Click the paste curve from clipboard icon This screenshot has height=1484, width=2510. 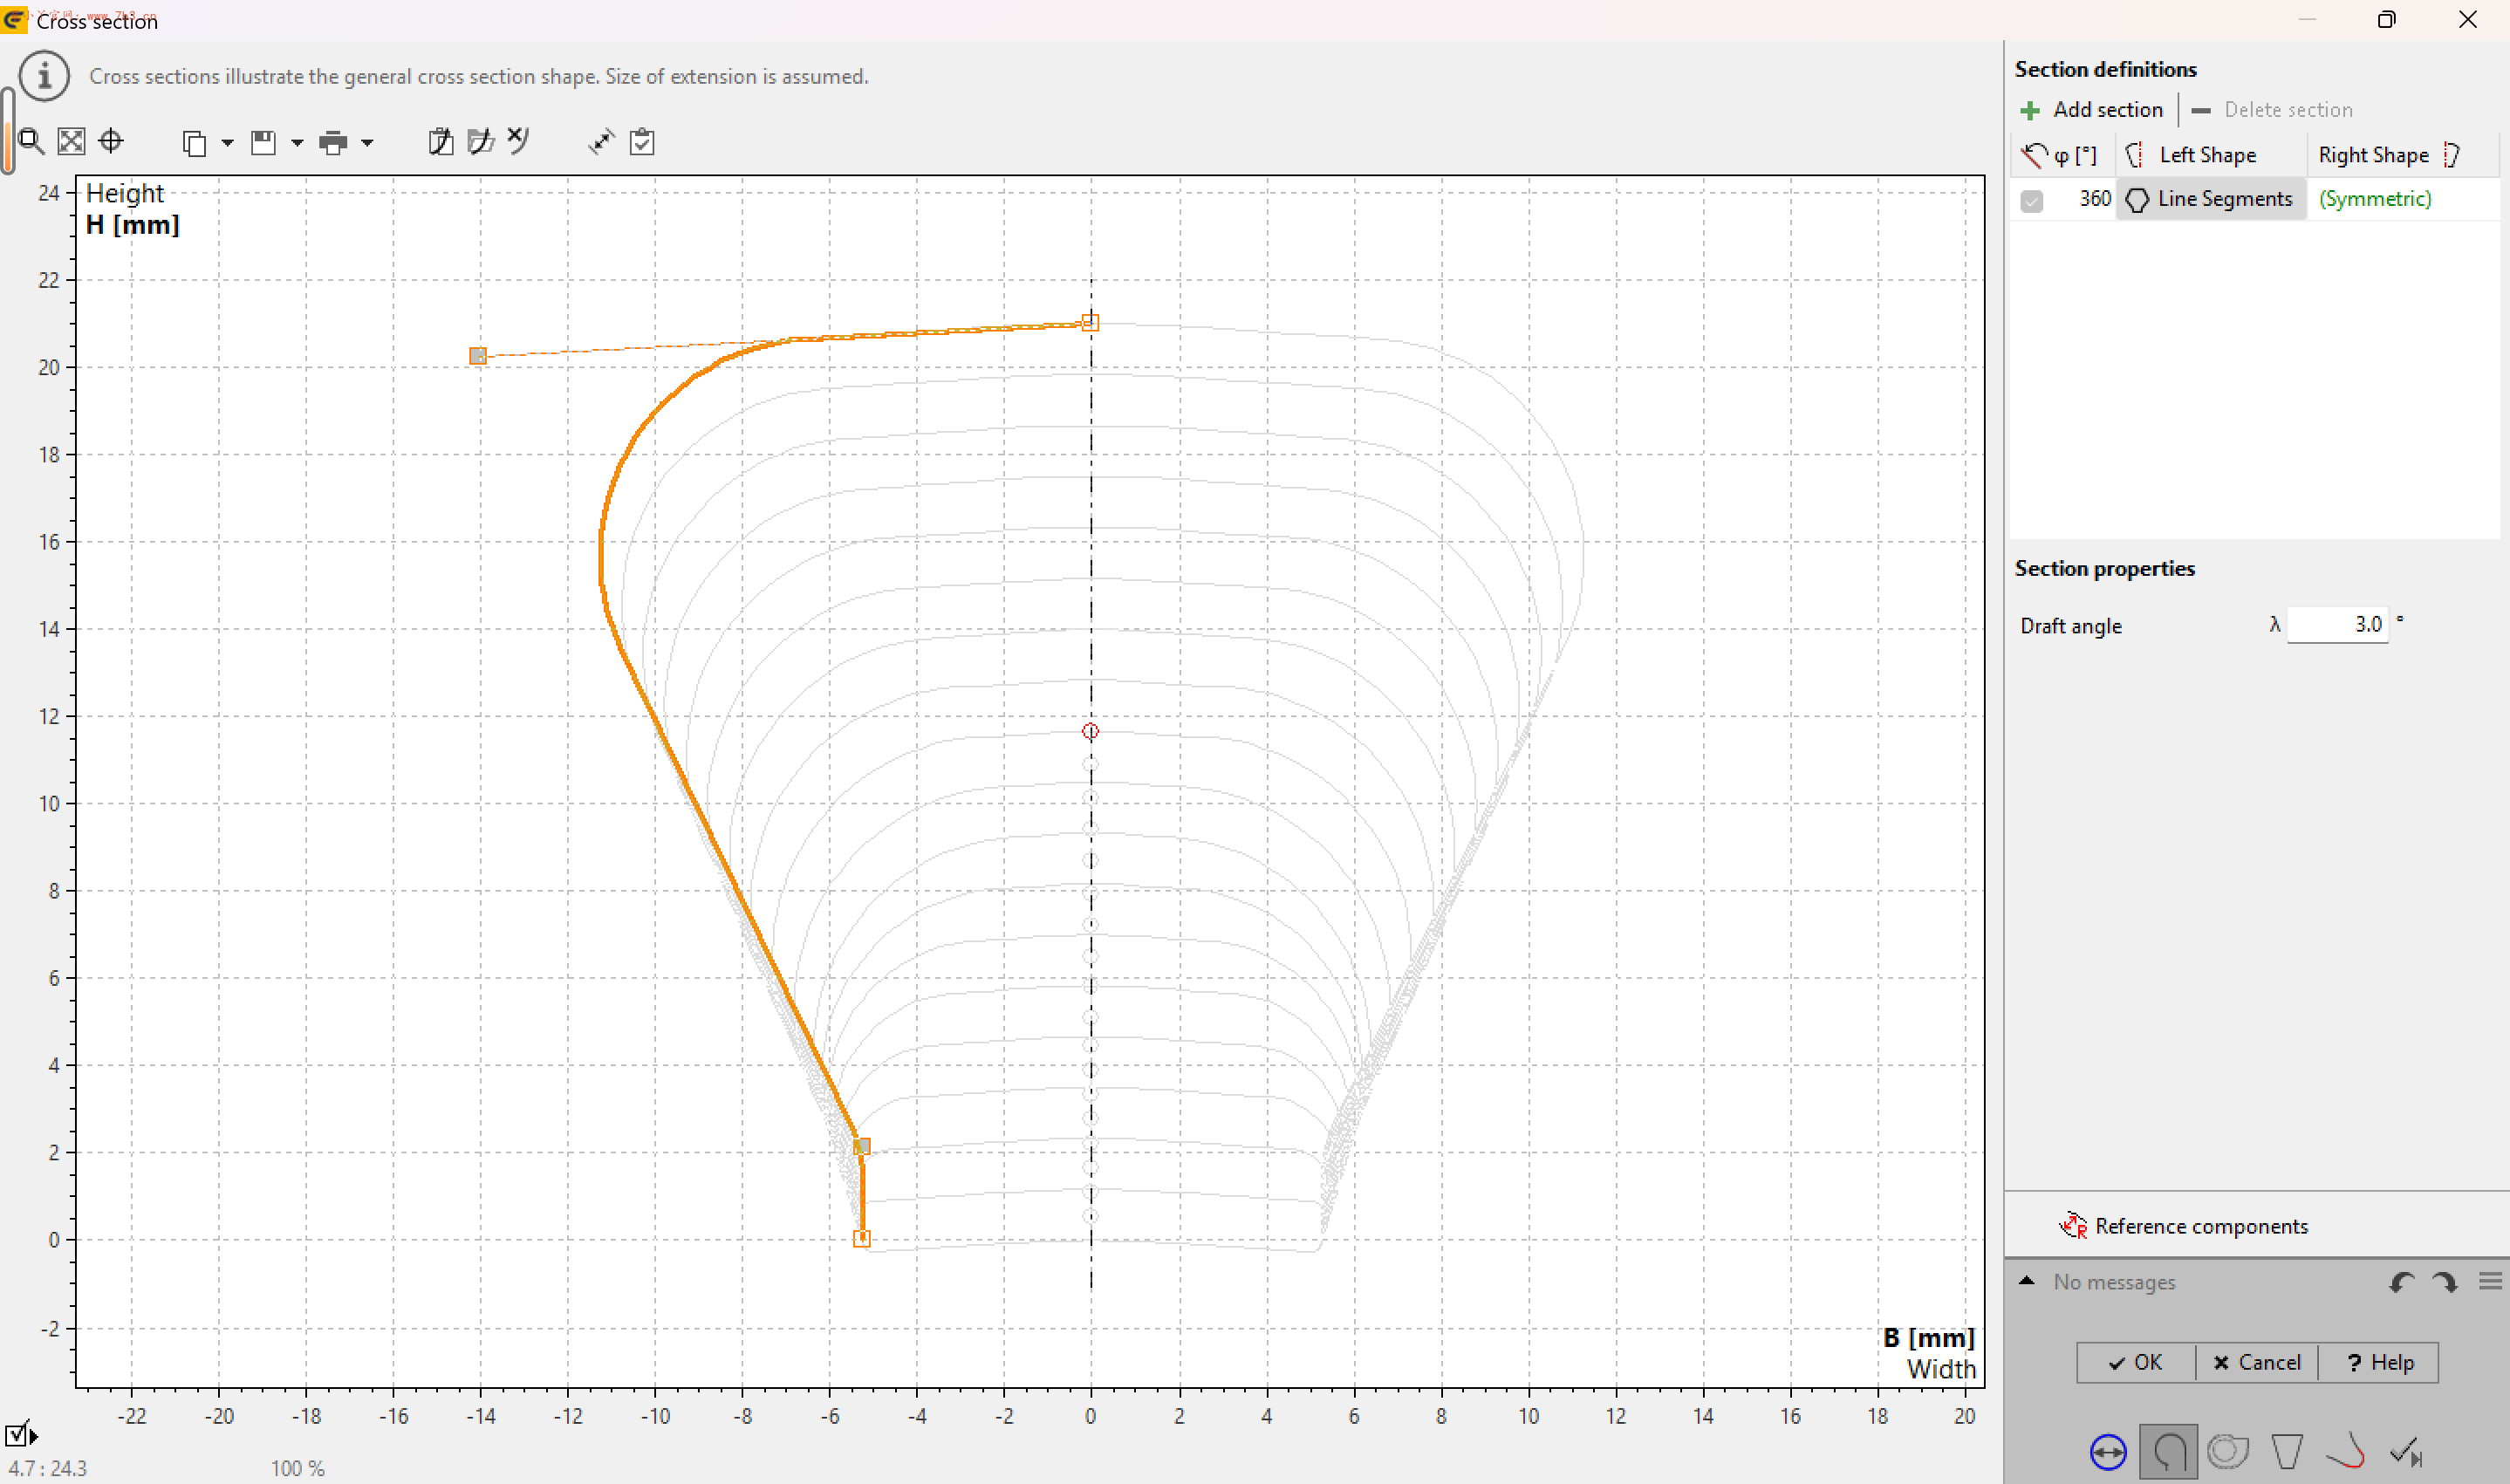(441, 142)
